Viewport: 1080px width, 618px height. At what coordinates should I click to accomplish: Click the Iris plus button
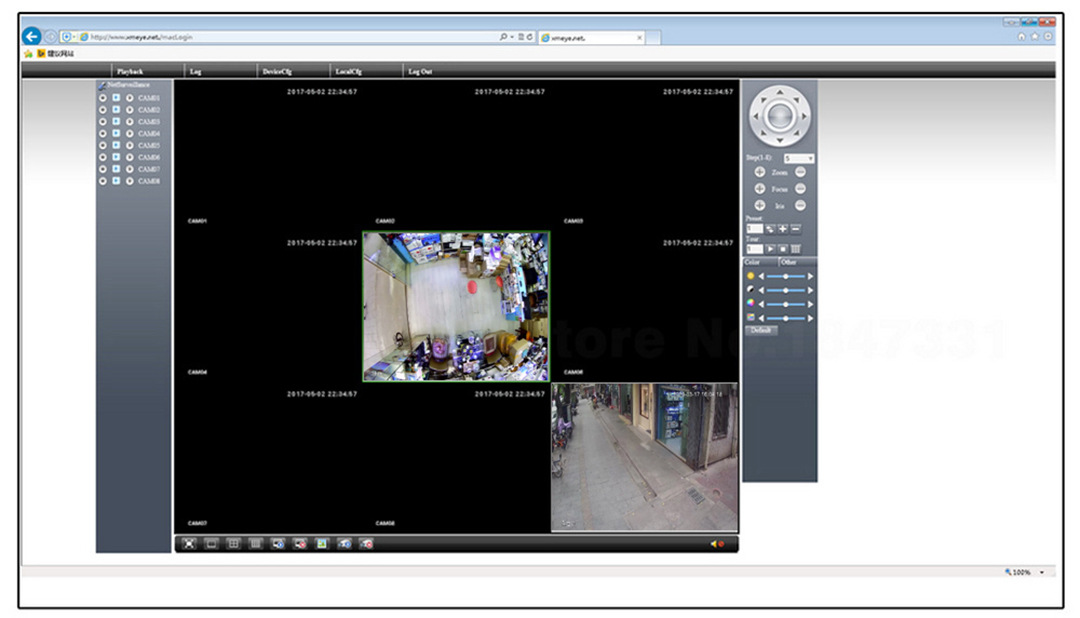pyautogui.click(x=759, y=205)
